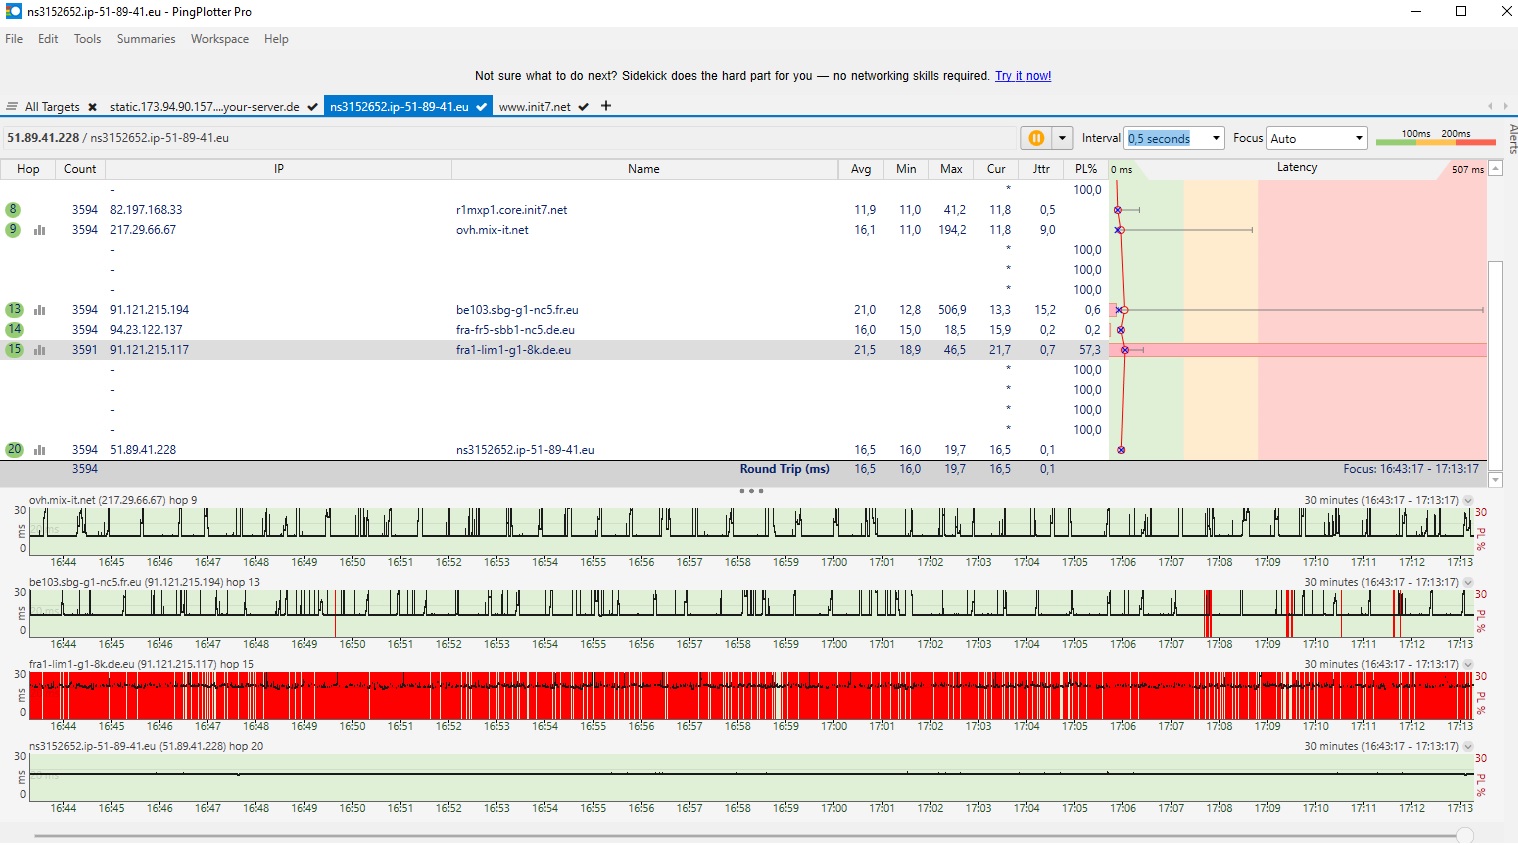Click the Interval field showing 0,5 seconds
Image resolution: width=1518 pixels, height=845 pixels.
[x=1166, y=138]
